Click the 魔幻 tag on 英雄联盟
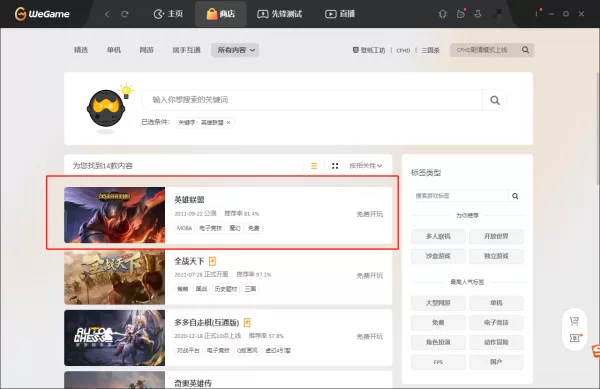The width and height of the screenshot is (600, 389). click(235, 228)
